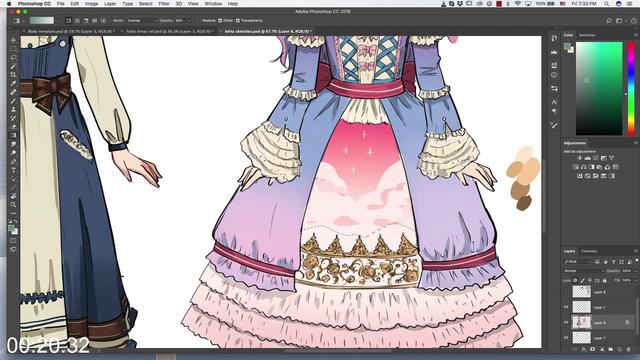This screenshot has width=640, height=360.
Task: Select the Clone Stamp tool
Action: tap(13, 109)
